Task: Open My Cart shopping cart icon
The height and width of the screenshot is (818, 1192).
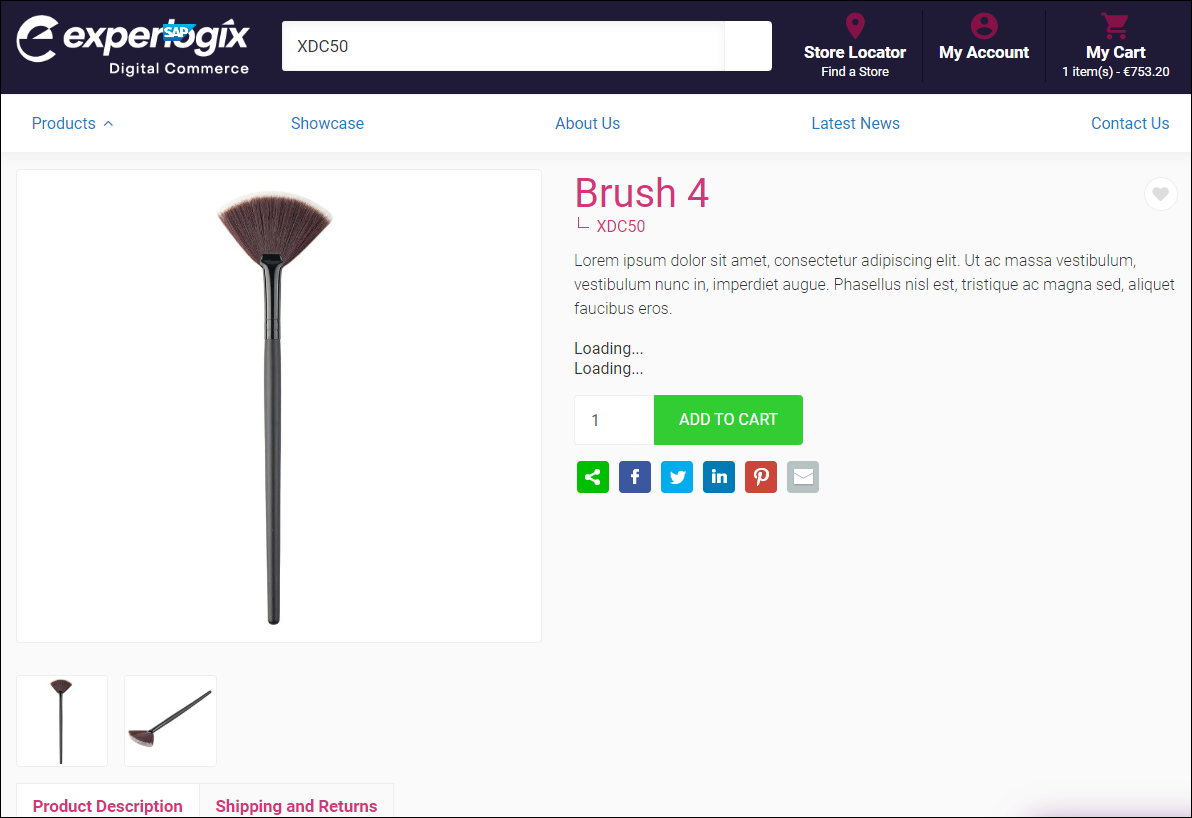Action: pos(1115,26)
